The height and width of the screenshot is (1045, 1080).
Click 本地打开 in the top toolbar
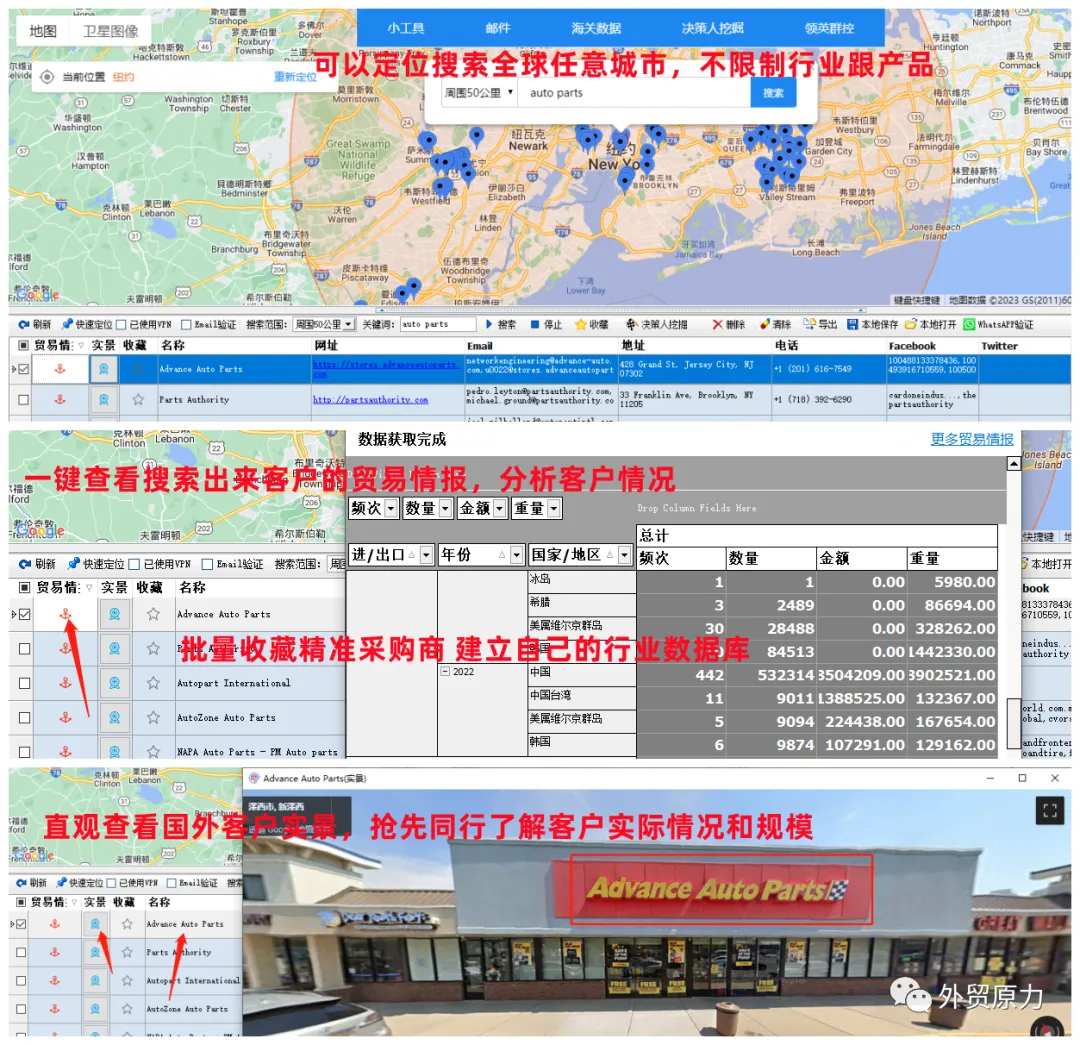click(931, 324)
